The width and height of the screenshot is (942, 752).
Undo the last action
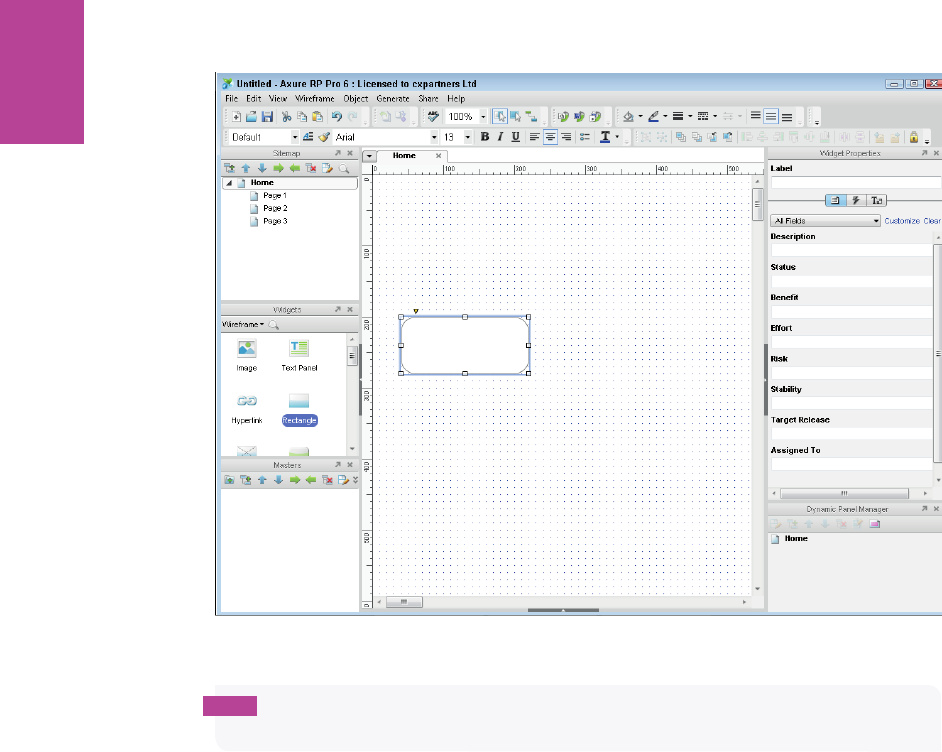[336, 117]
